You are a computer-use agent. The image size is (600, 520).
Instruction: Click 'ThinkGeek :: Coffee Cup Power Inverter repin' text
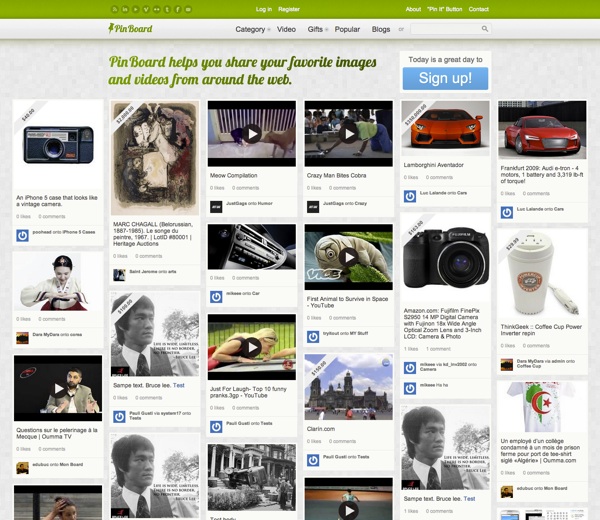tap(541, 330)
